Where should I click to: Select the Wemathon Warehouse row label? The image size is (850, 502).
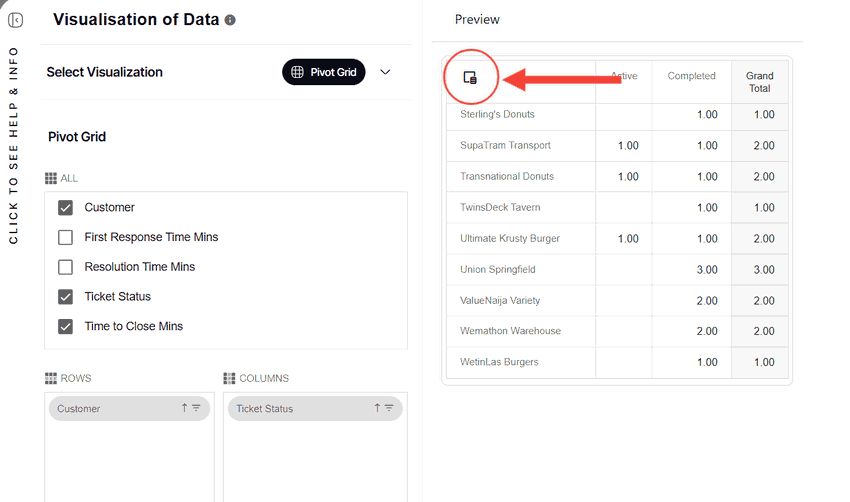[510, 331]
